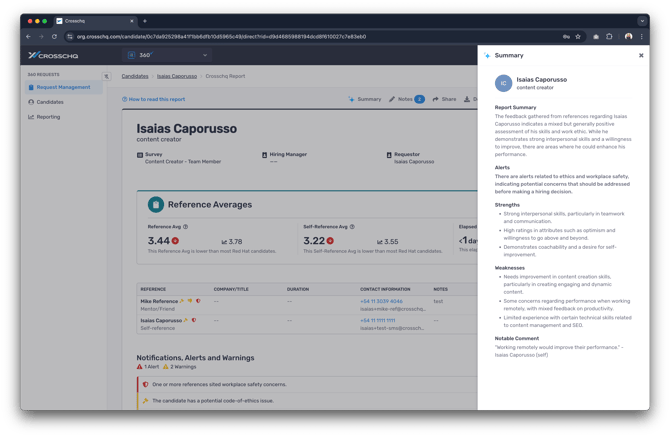Click the Summary sparkle button
Screen dimensions: 670x437
coord(365,99)
